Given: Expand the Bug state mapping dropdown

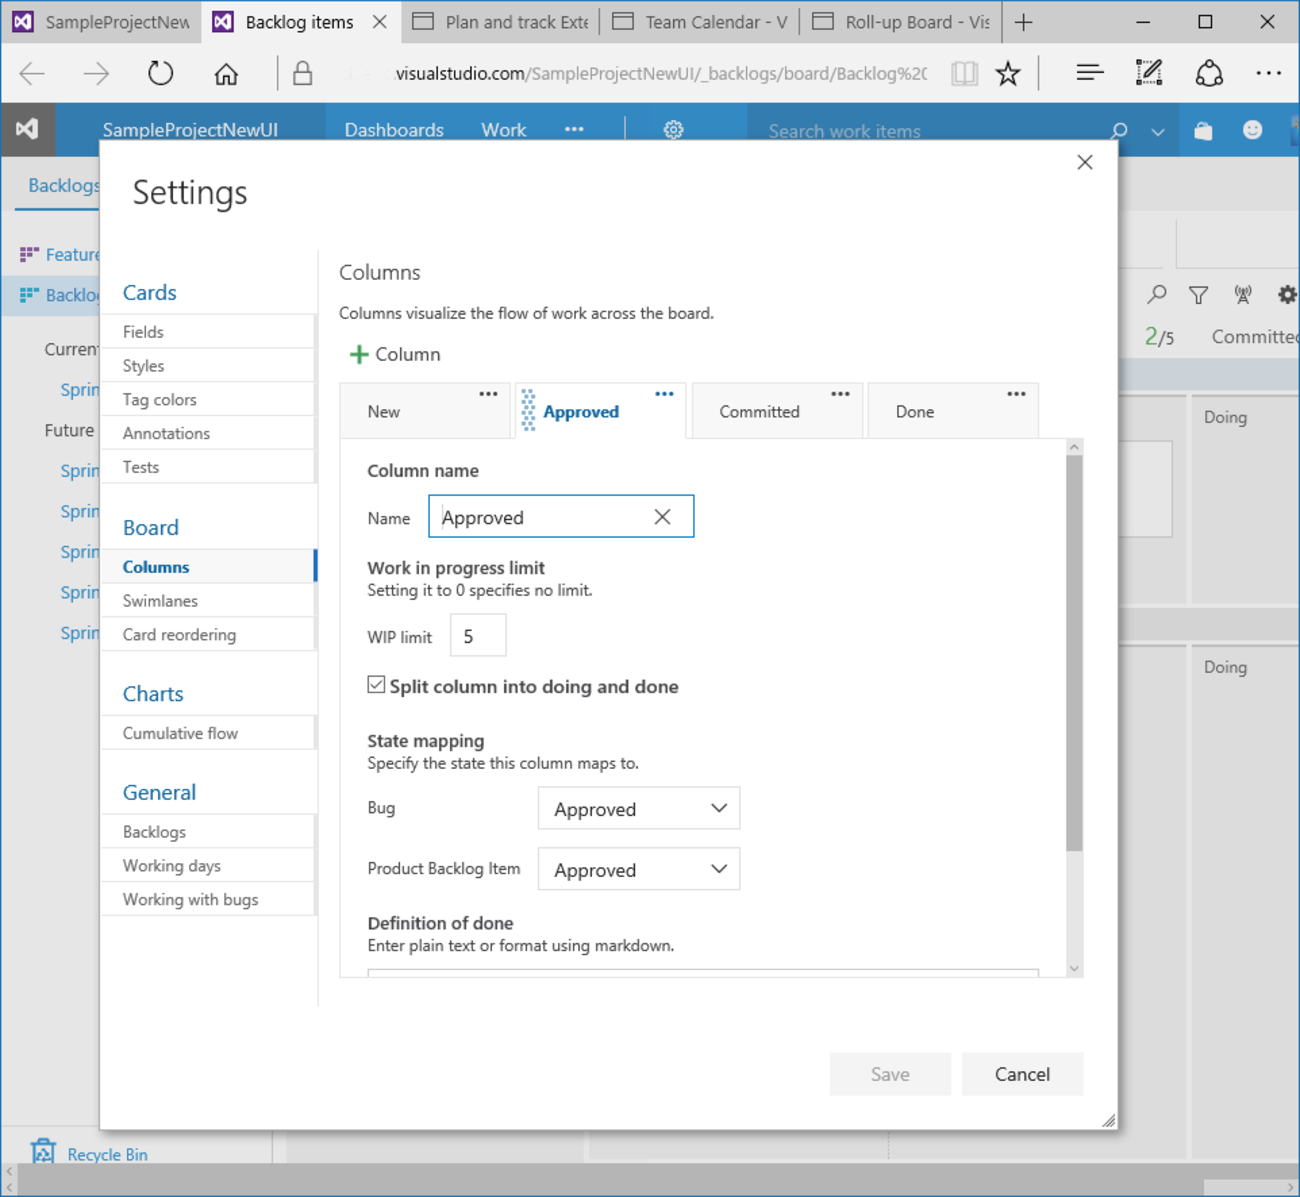Looking at the screenshot, I should (639, 809).
